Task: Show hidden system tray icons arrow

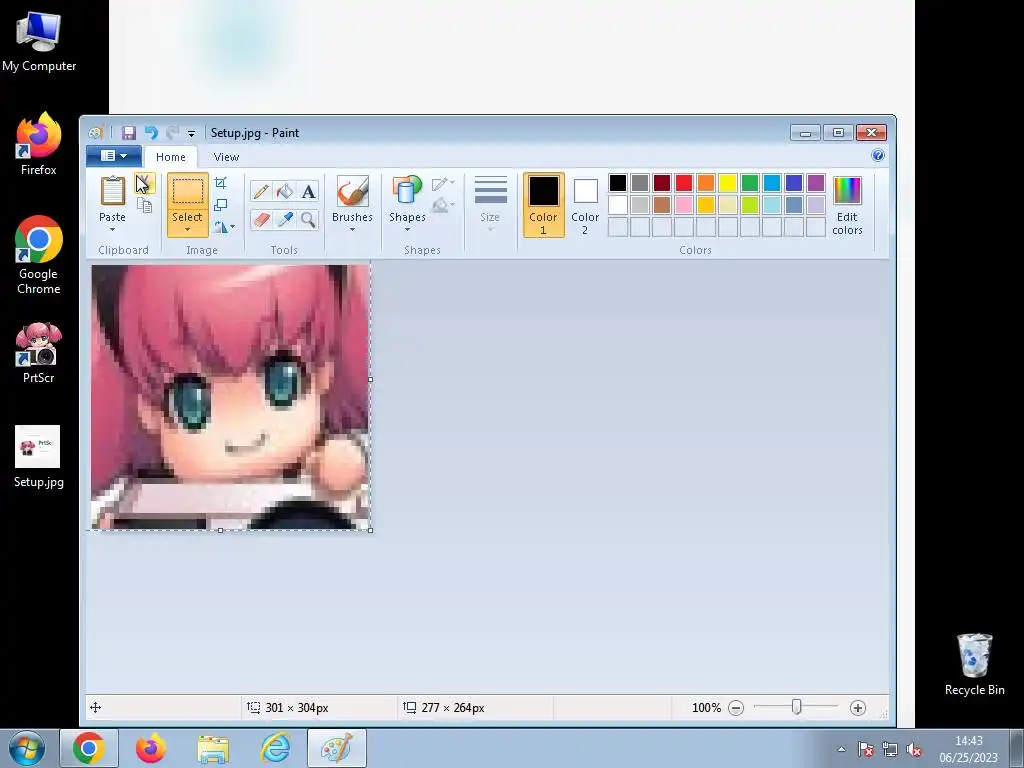Action: click(x=841, y=749)
